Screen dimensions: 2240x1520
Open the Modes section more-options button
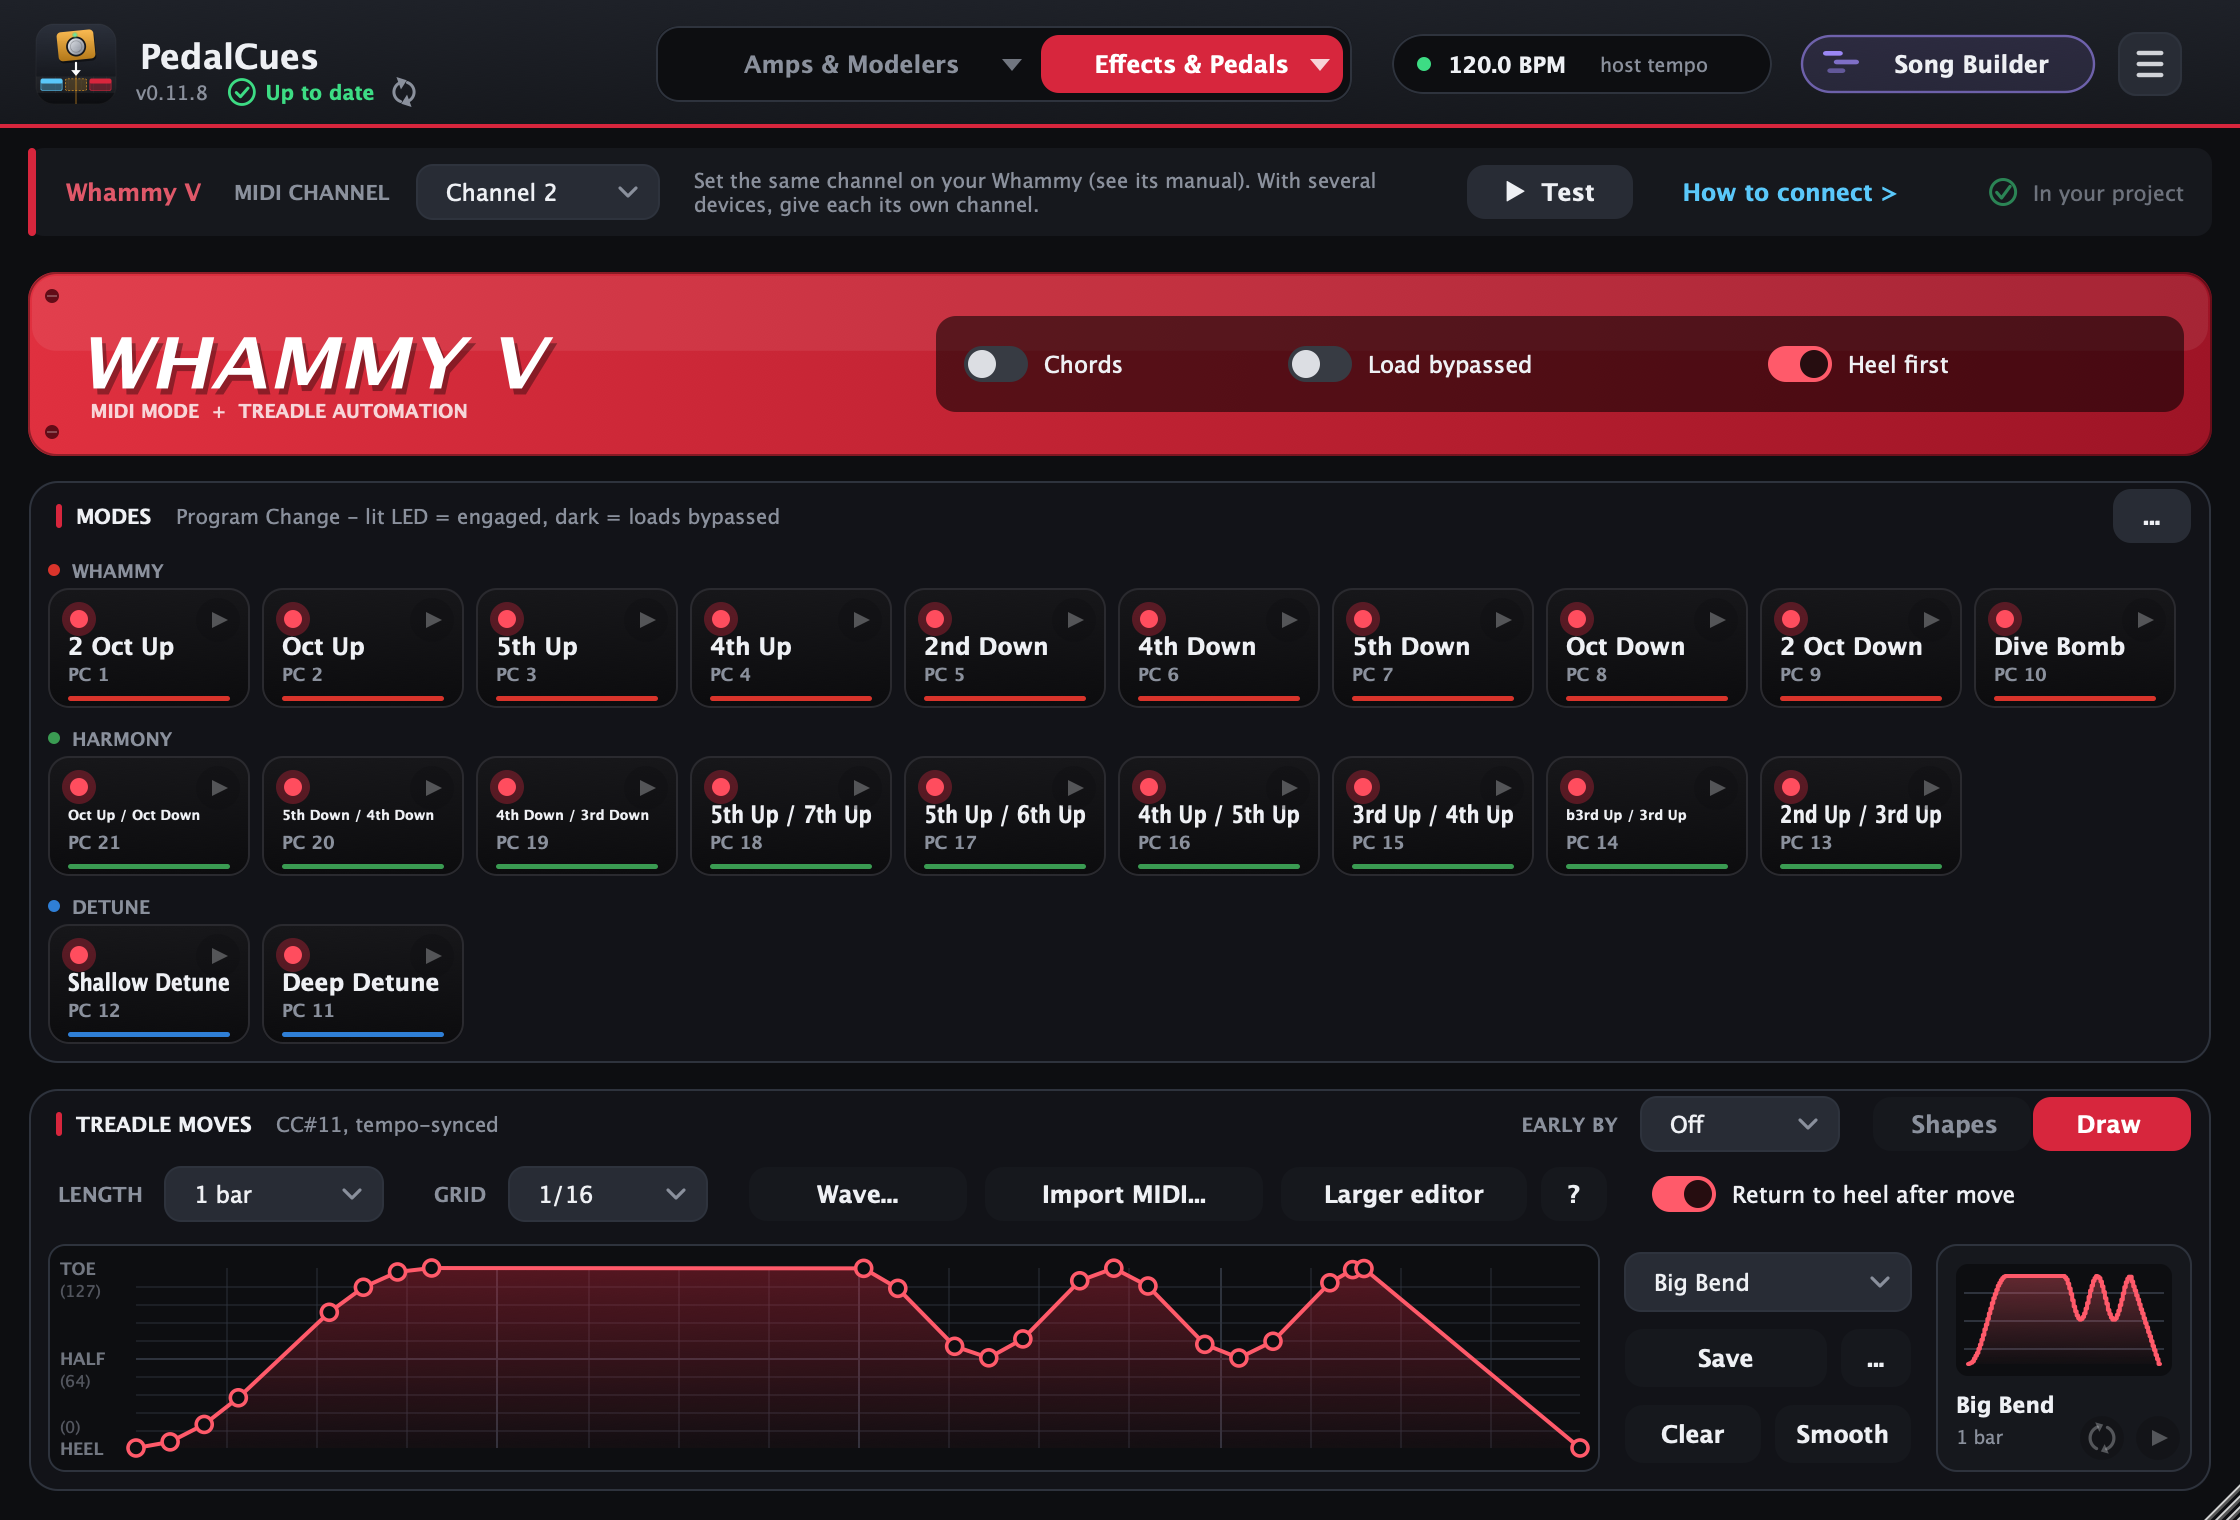click(x=2151, y=517)
